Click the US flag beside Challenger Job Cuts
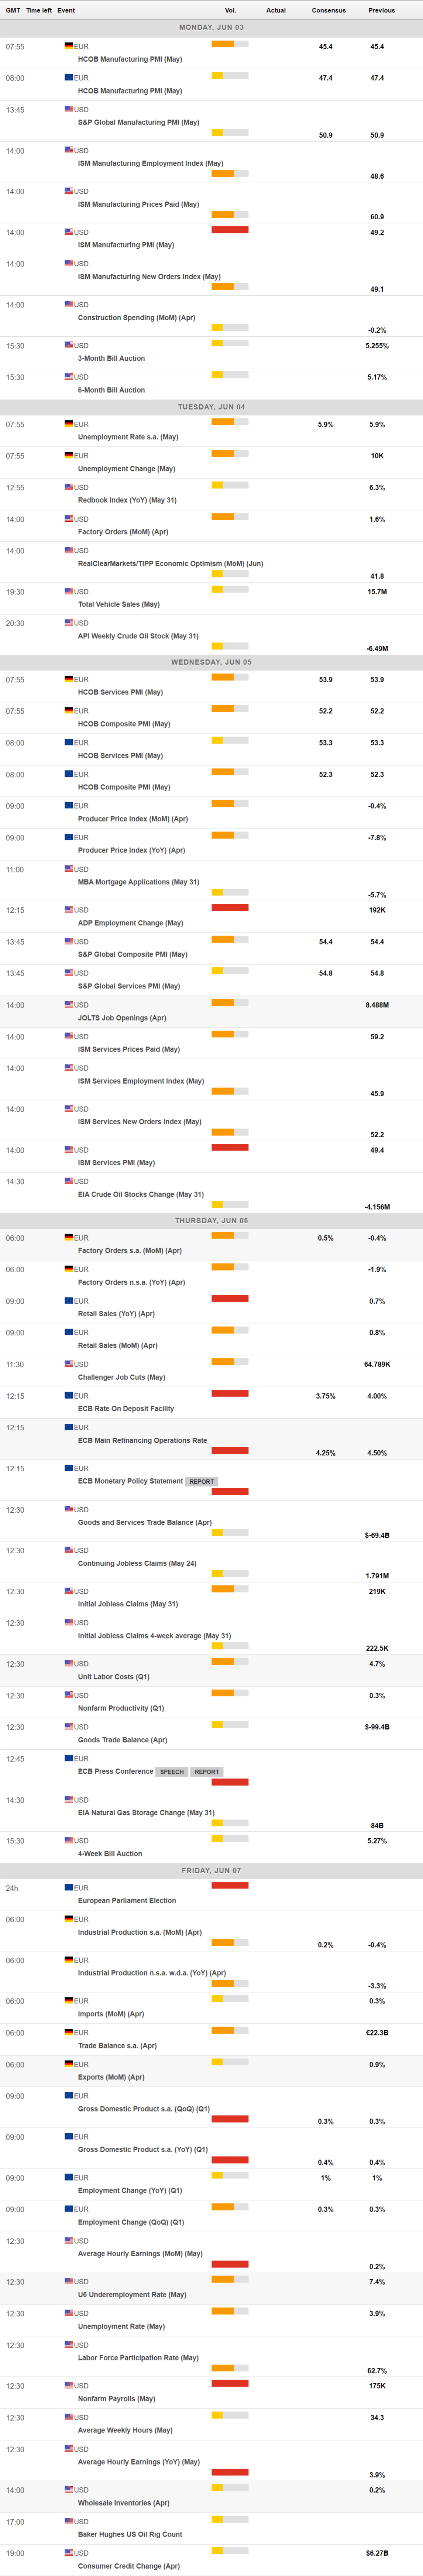 click(x=69, y=1364)
